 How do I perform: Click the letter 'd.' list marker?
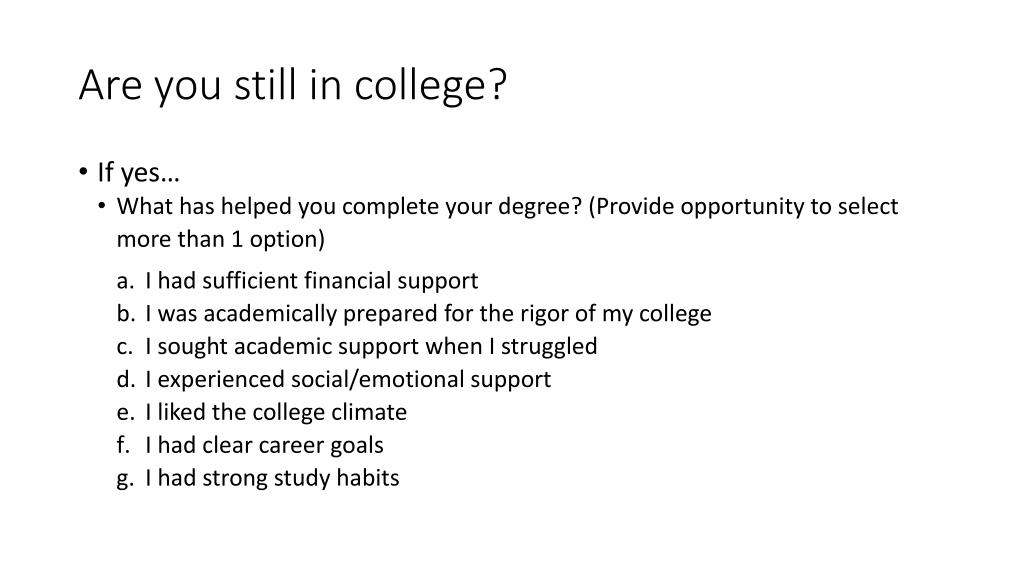pos(126,379)
